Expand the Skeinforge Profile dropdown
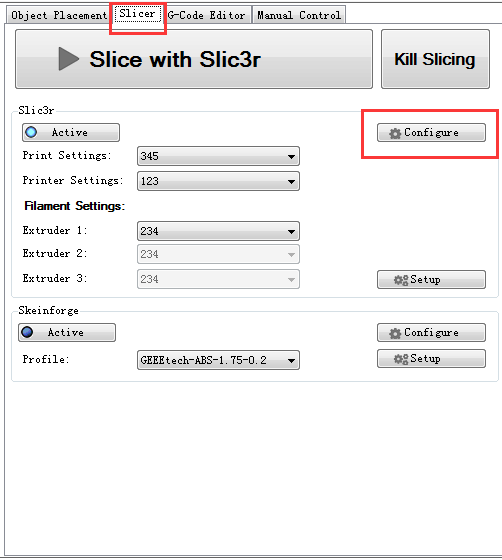The image size is (502, 560). point(218,360)
